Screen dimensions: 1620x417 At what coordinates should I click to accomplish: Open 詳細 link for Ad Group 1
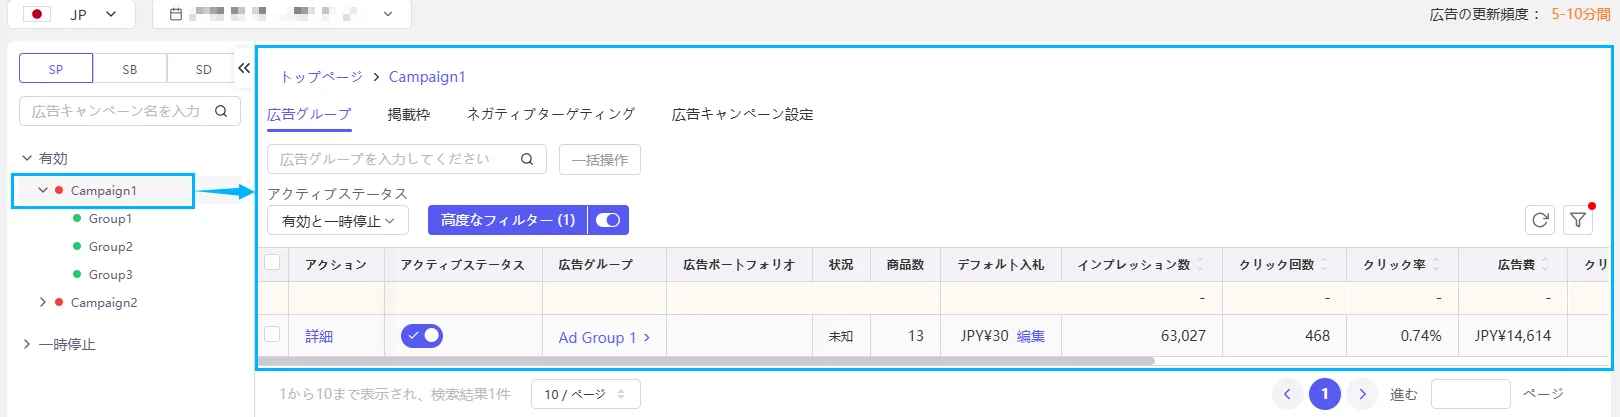pos(319,336)
